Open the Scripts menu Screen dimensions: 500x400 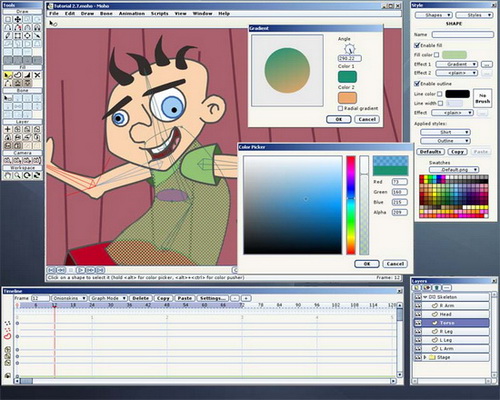click(160, 14)
